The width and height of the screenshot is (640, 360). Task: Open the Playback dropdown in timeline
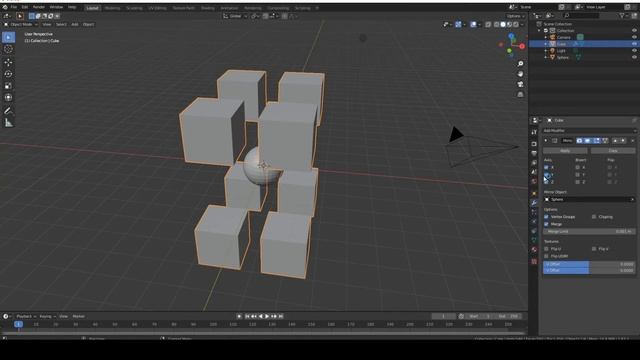pos(26,316)
